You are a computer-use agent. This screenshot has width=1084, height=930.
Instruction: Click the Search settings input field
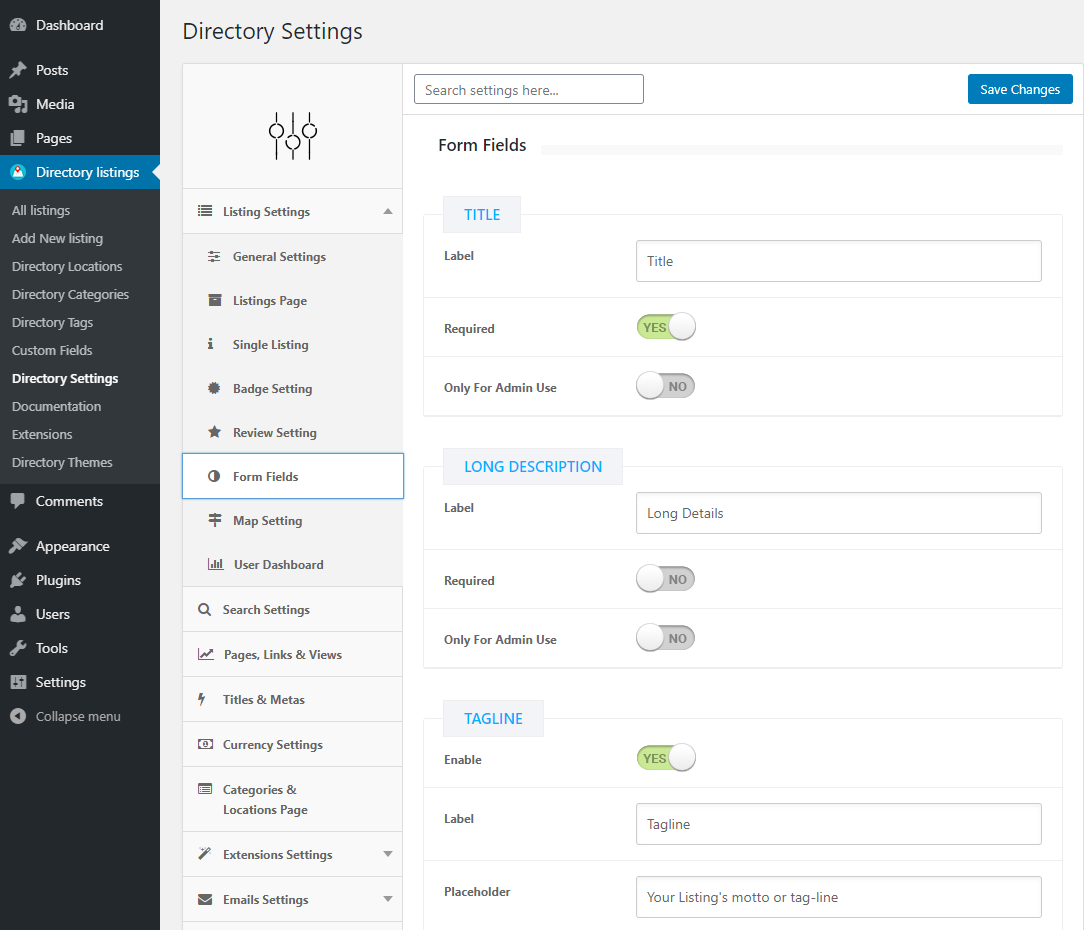[x=529, y=89]
